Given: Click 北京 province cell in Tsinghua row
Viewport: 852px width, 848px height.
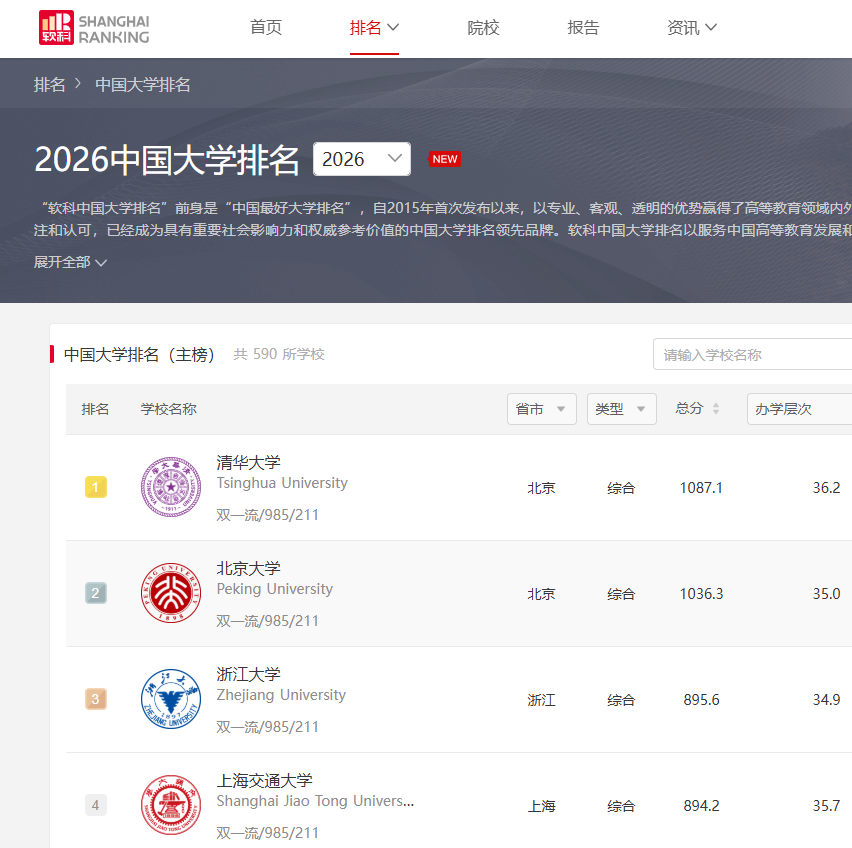Looking at the screenshot, I should [541, 488].
